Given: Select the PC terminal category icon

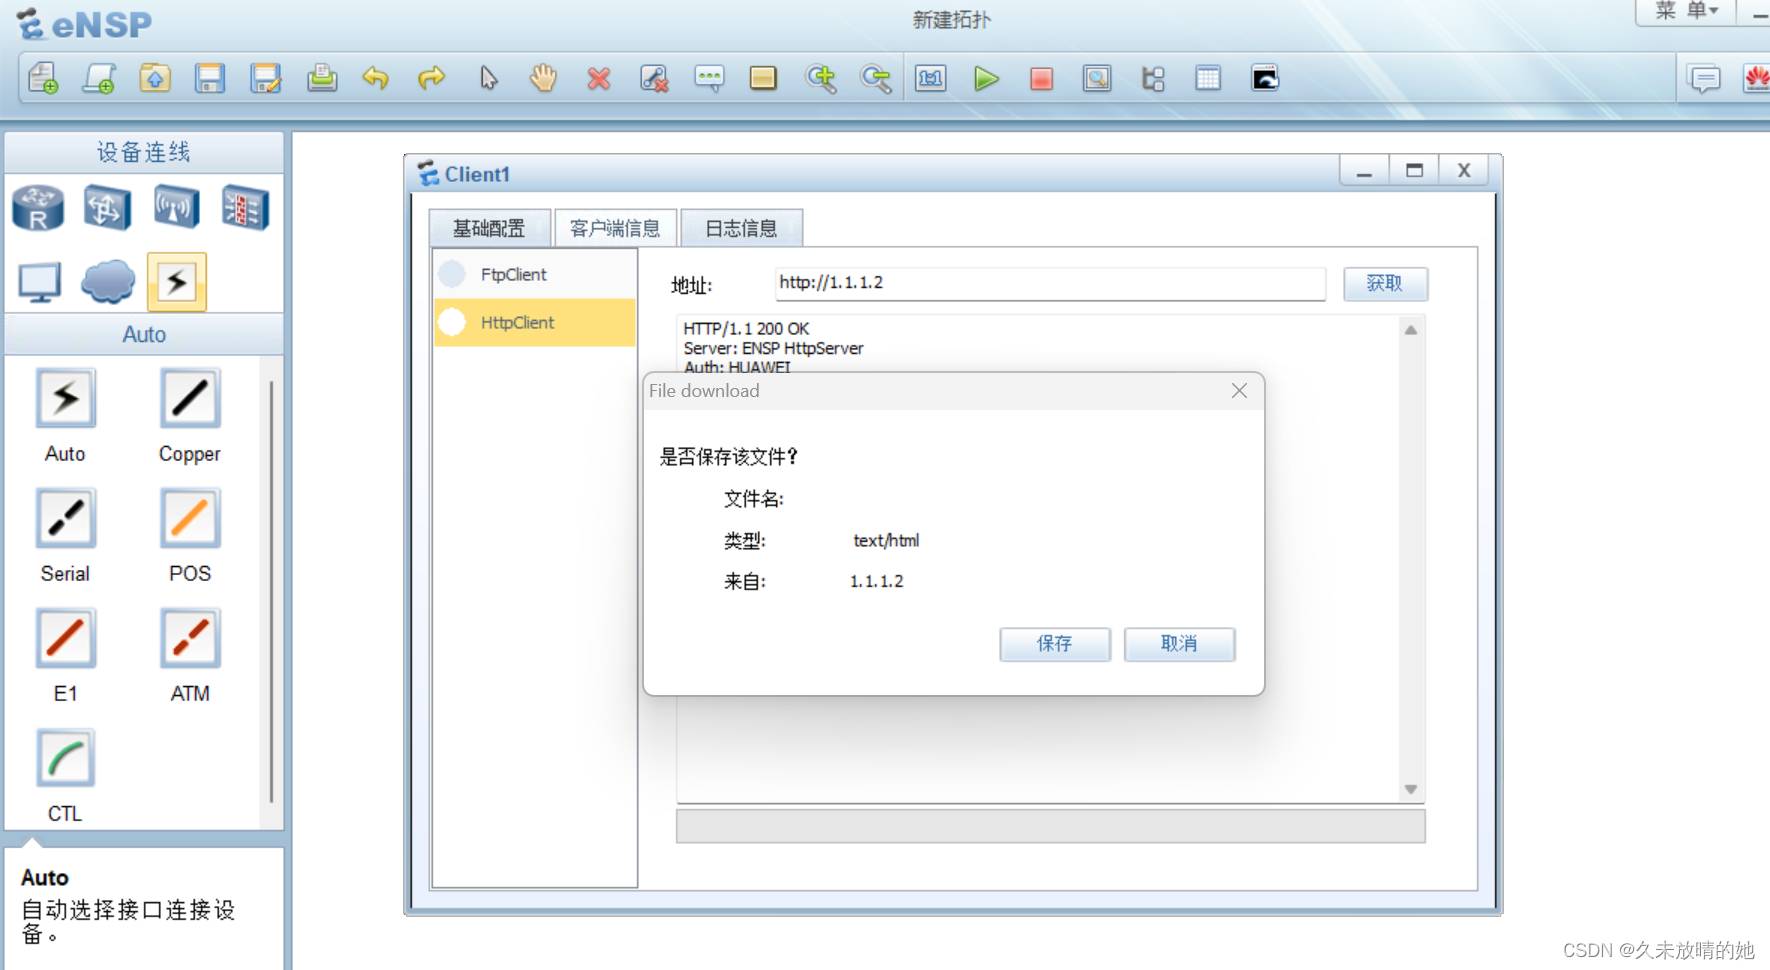Looking at the screenshot, I should [40, 283].
